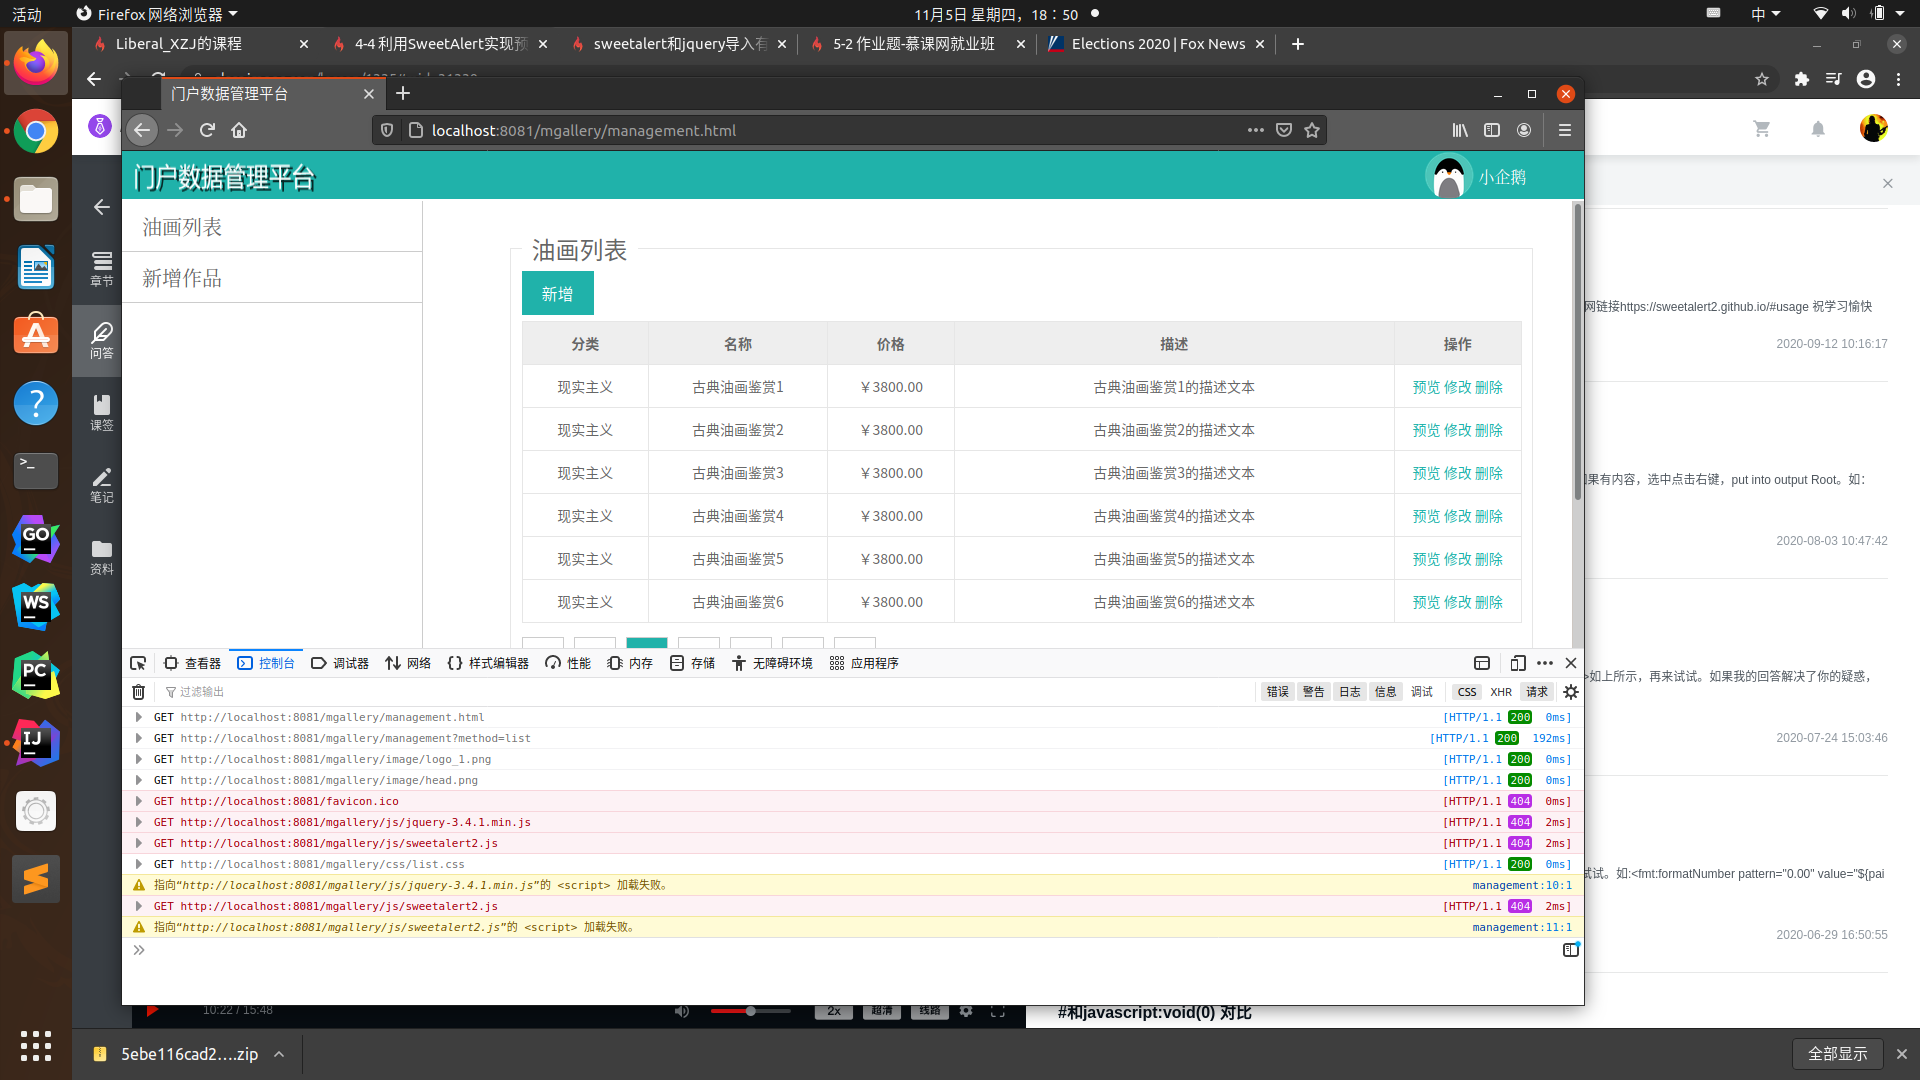Switch to Elections 2020 Fox News tab
The width and height of the screenshot is (1920, 1080).
(x=1157, y=44)
